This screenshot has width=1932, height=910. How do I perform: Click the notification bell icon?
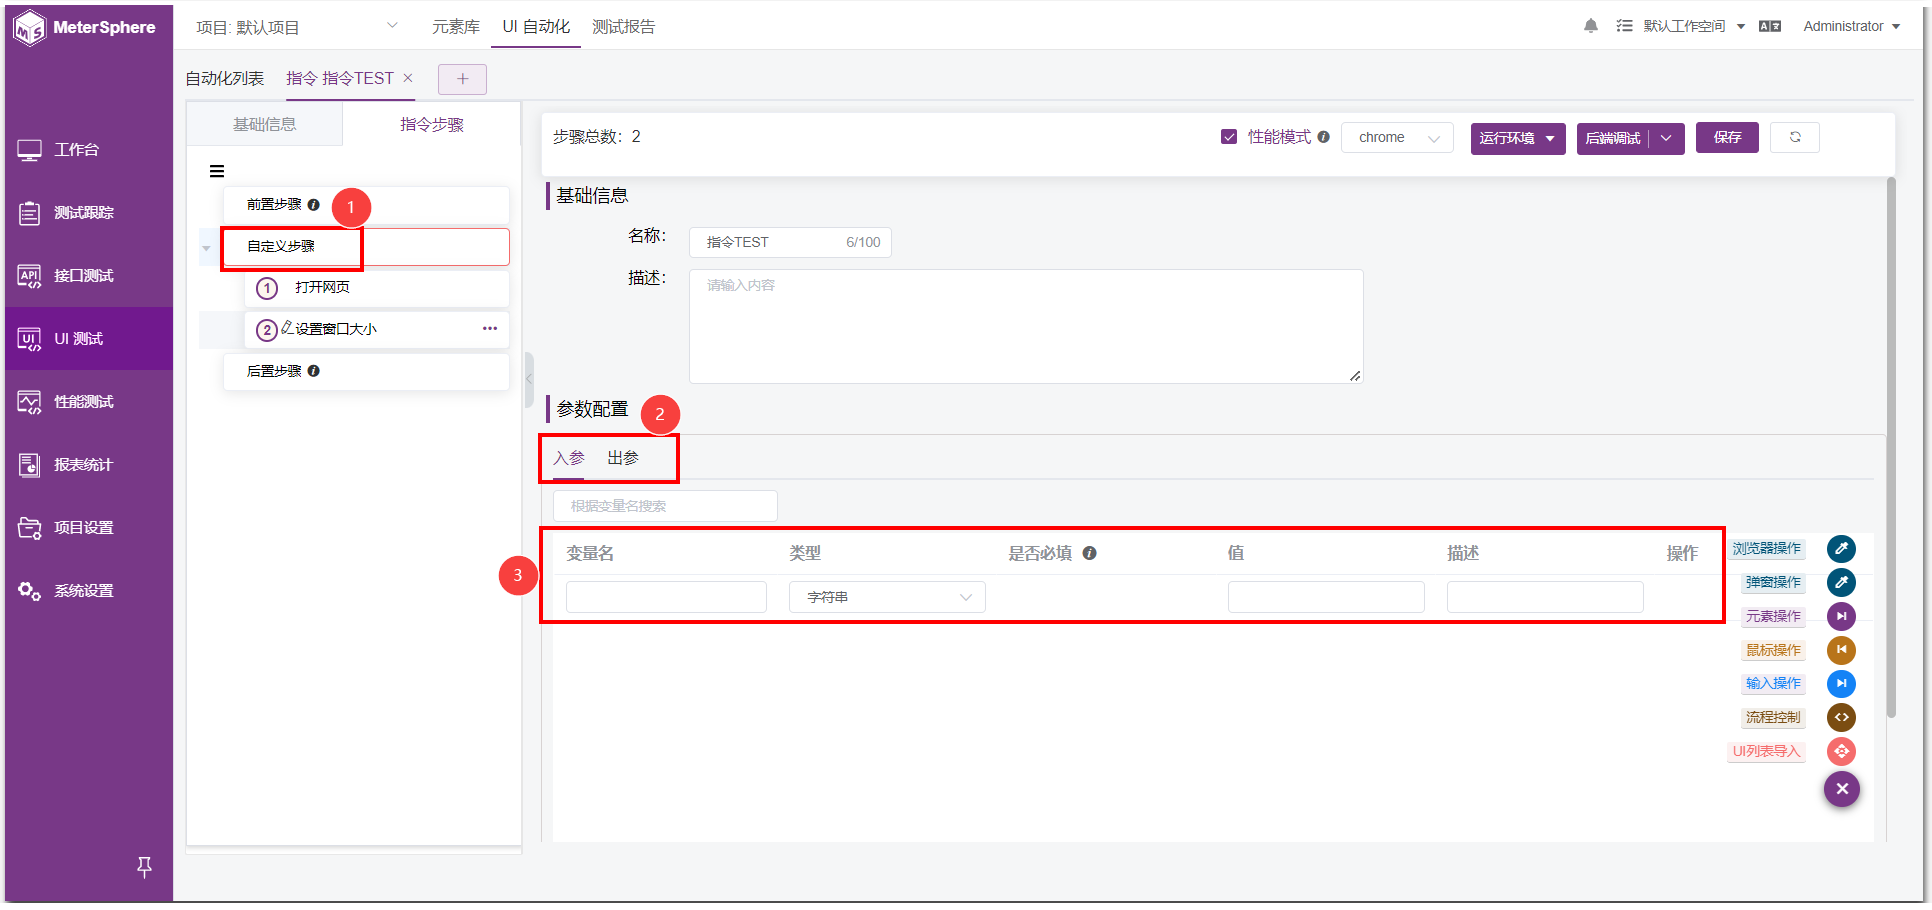tap(1591, 26)
